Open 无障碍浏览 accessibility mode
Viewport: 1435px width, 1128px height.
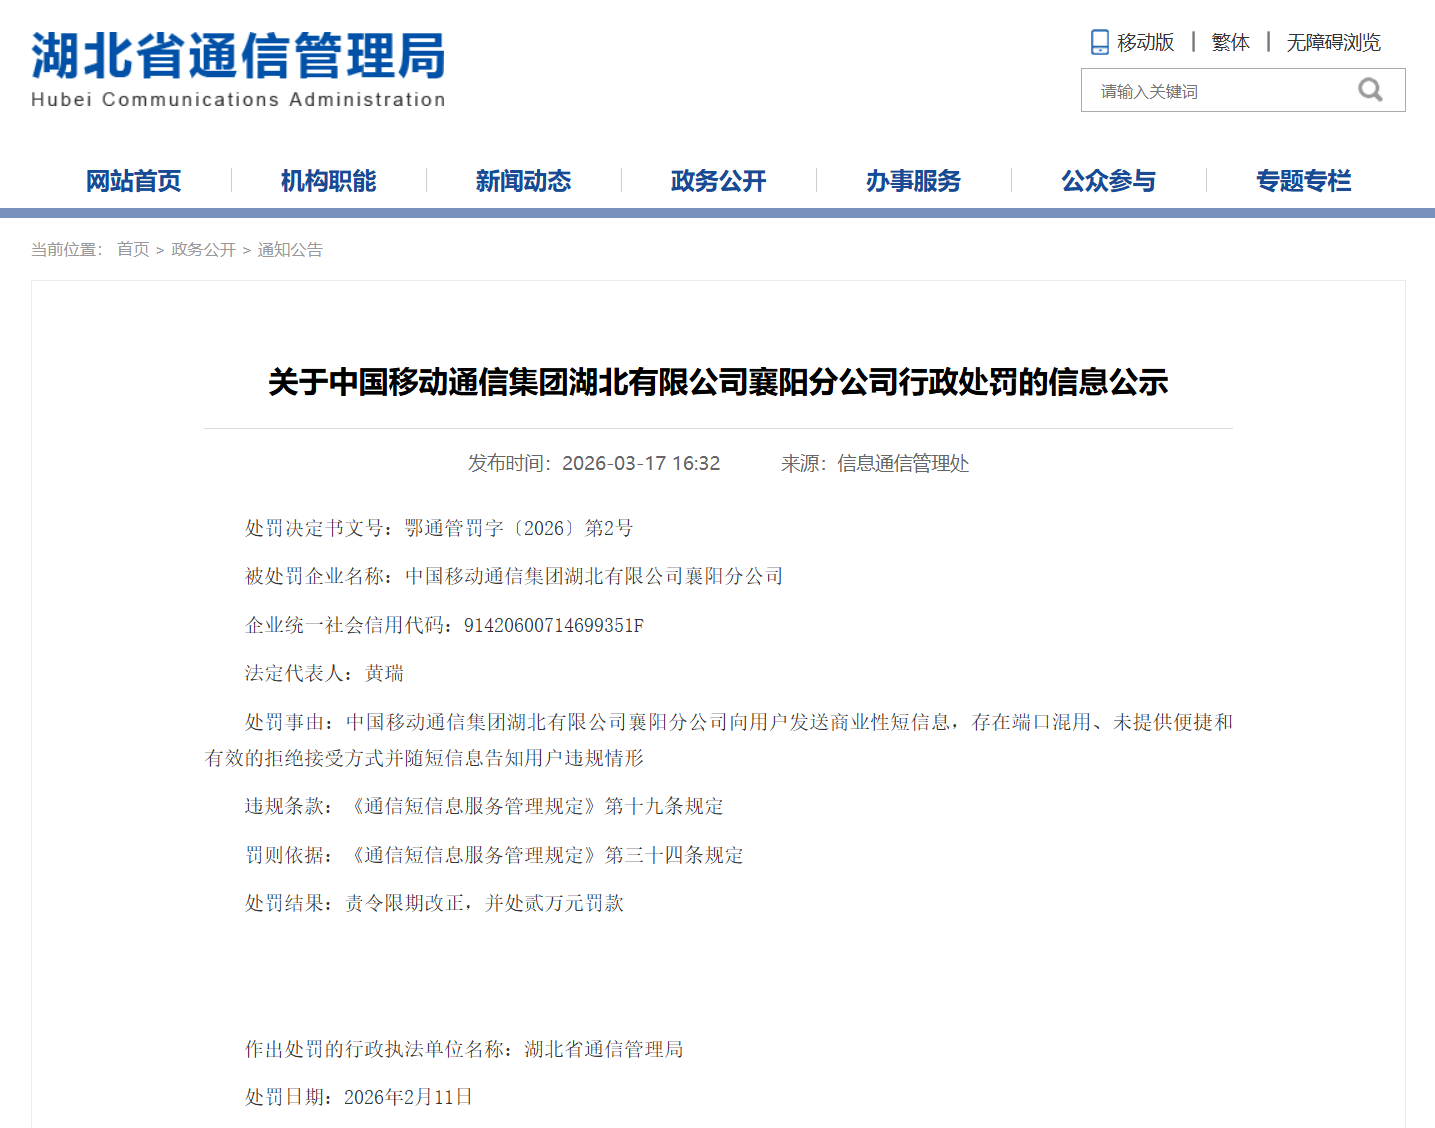pyautogui.click(x=1333, y=42)
